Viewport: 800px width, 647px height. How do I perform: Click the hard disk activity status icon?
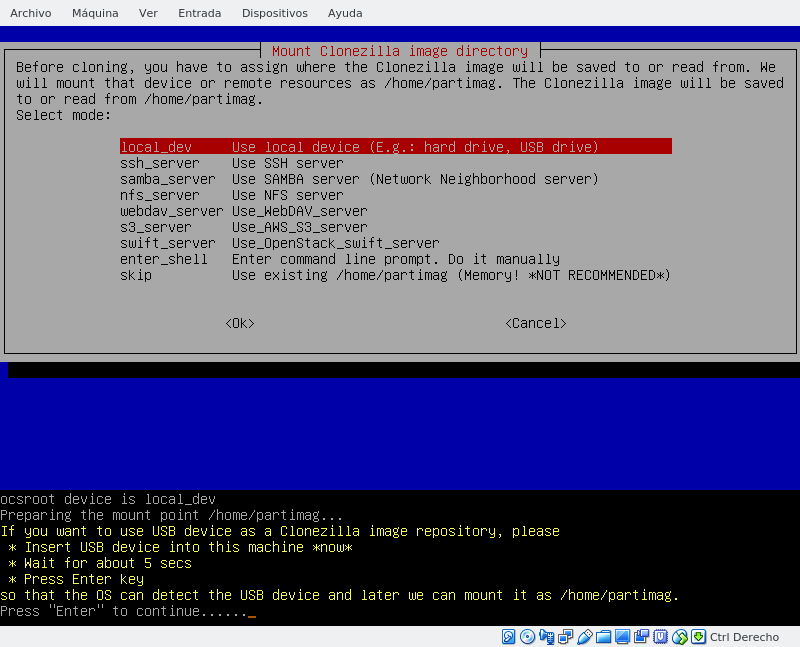[508, 637]
